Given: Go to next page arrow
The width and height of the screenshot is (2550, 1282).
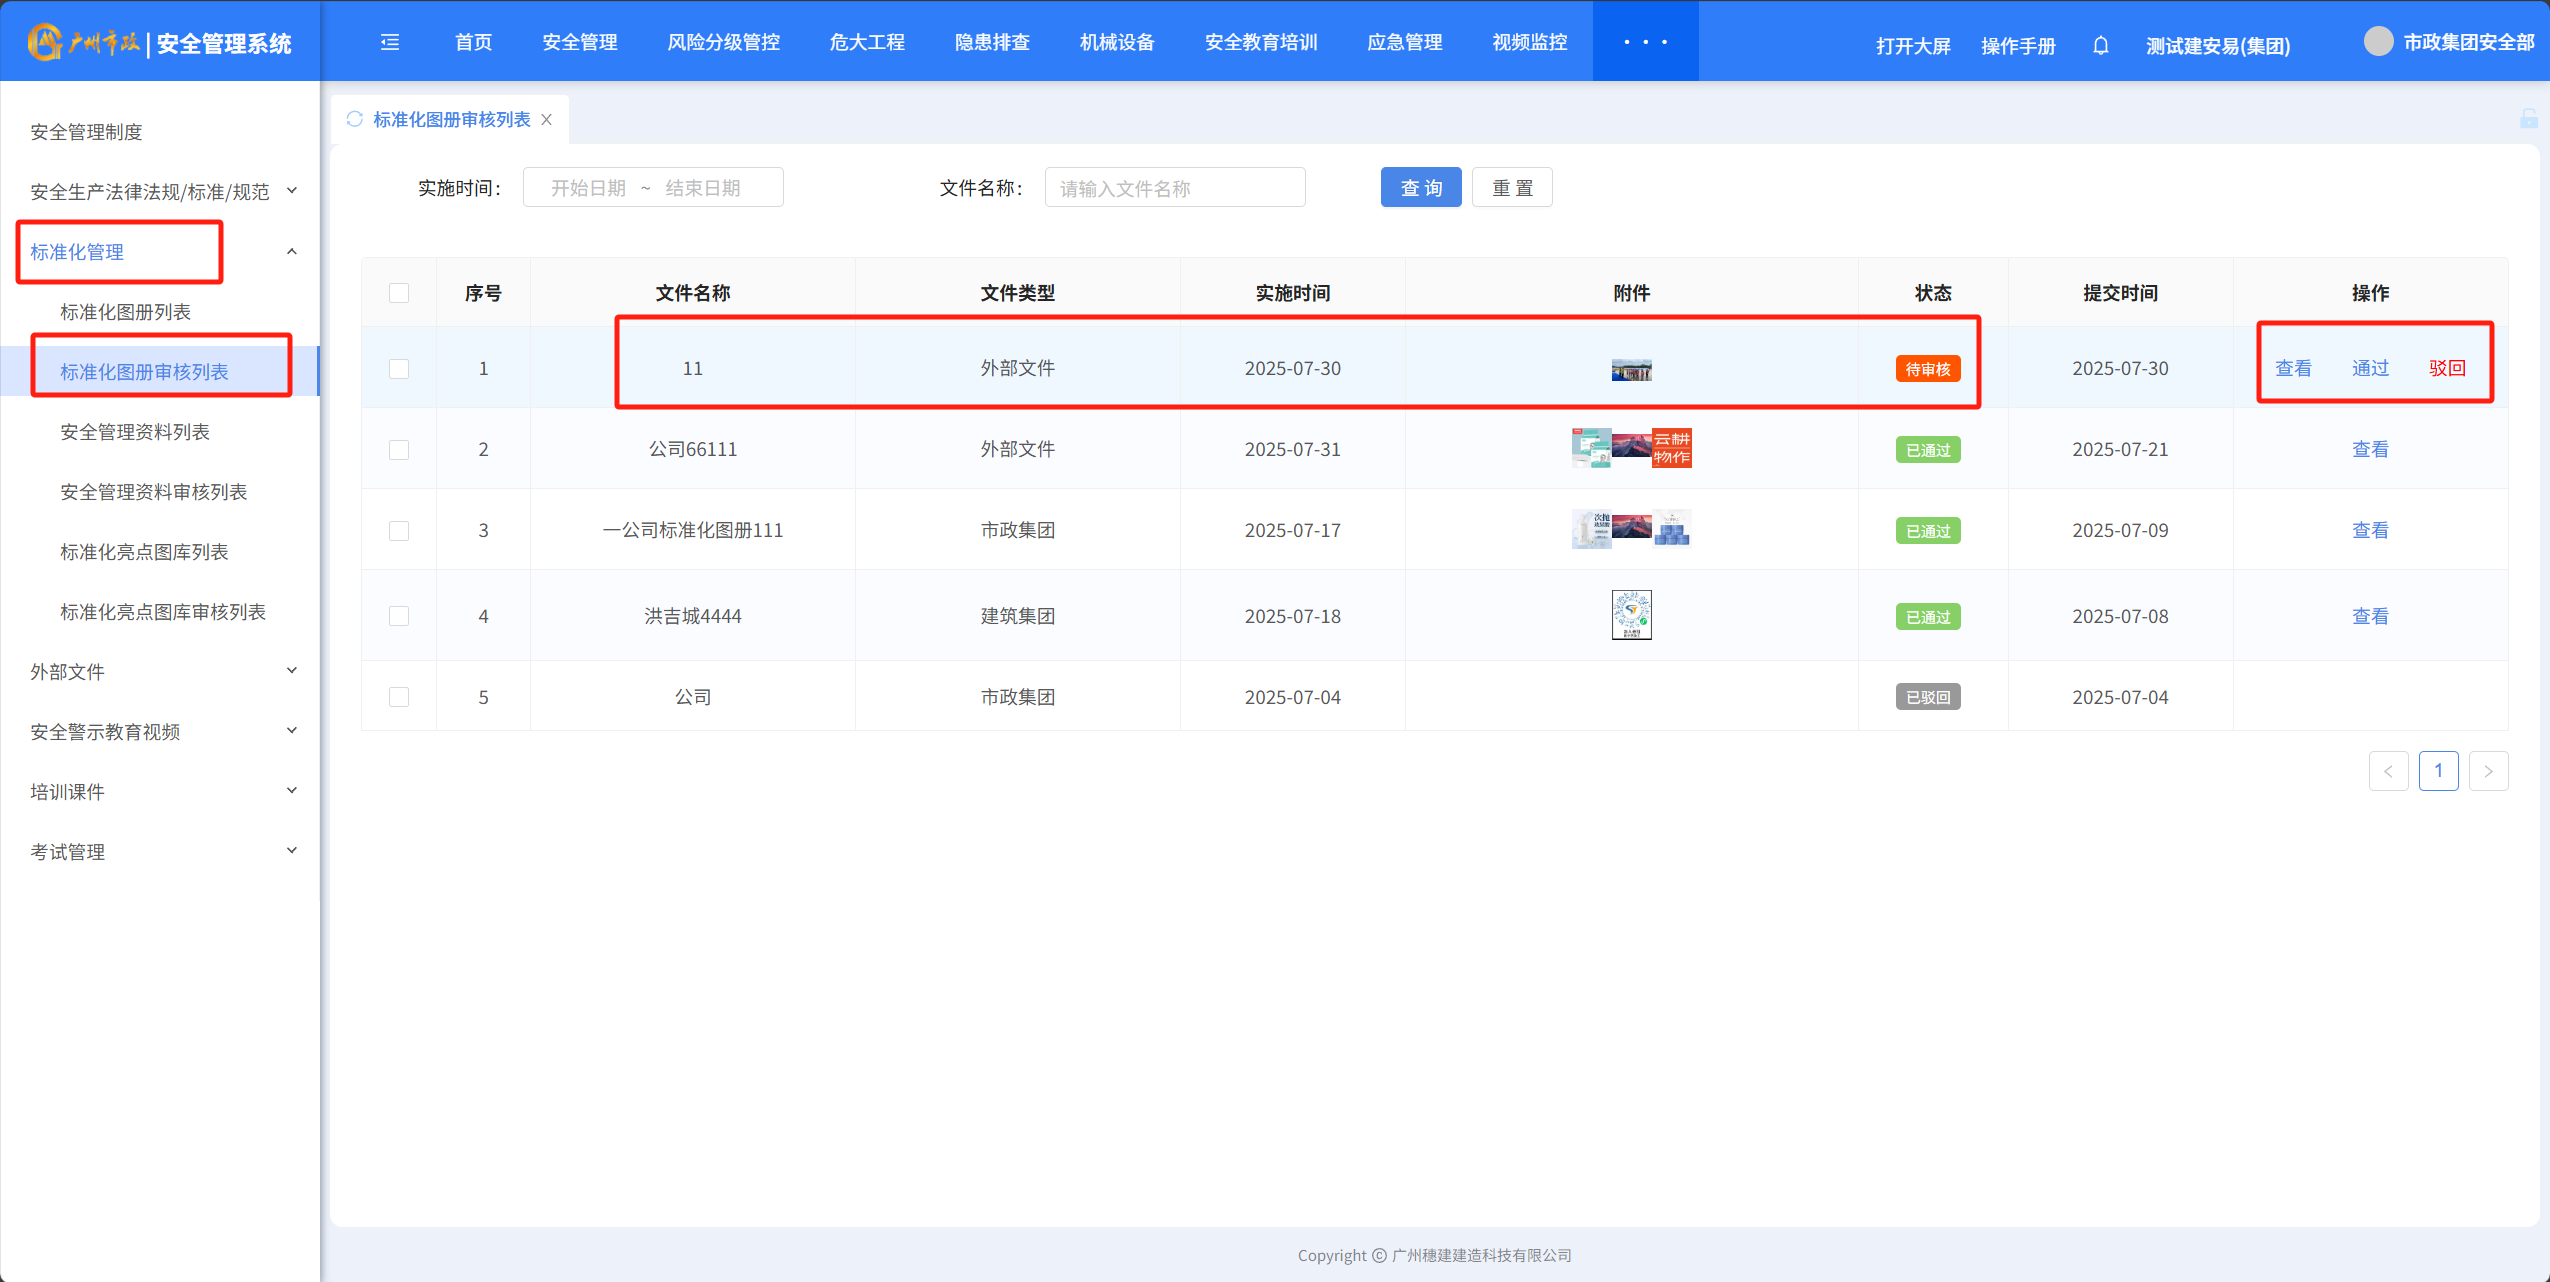Looking at the screenshot, I should [2488, 771].
